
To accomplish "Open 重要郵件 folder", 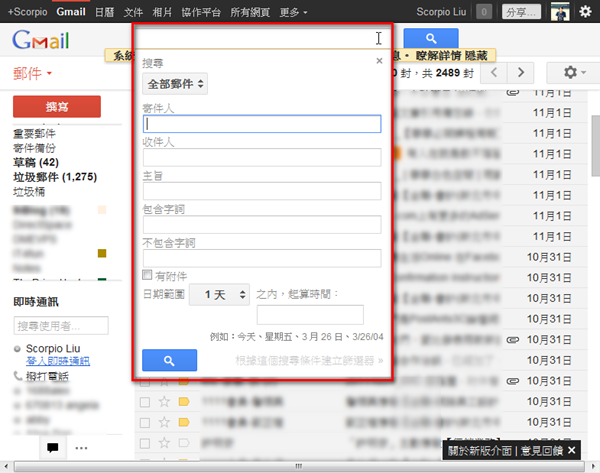I will (x=34, y=134).
